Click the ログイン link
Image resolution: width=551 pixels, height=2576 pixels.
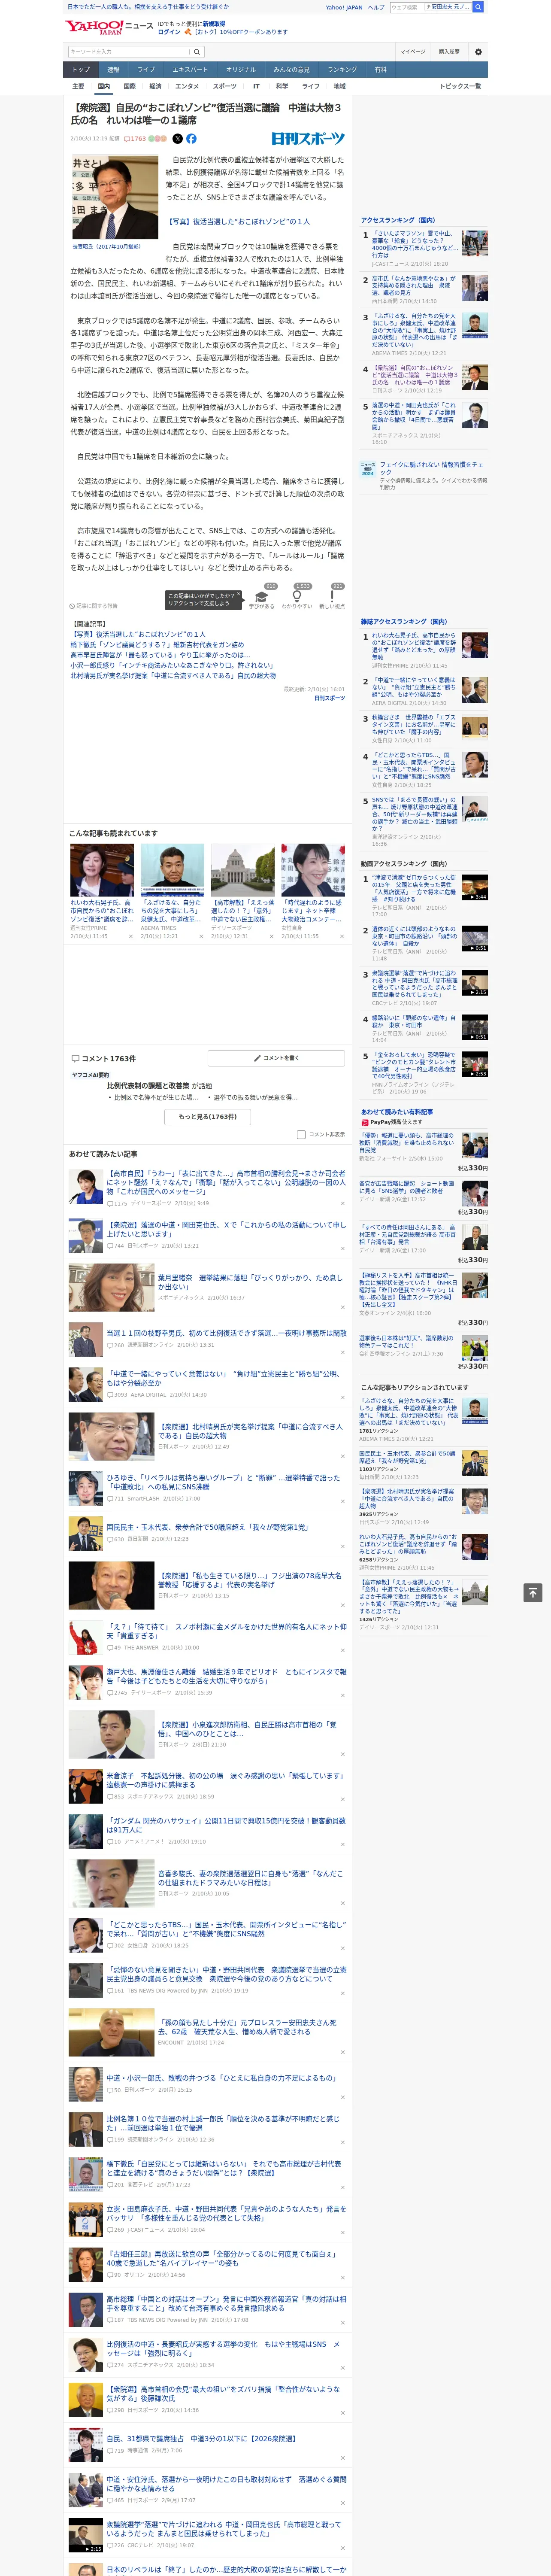[x=169, y=32]
